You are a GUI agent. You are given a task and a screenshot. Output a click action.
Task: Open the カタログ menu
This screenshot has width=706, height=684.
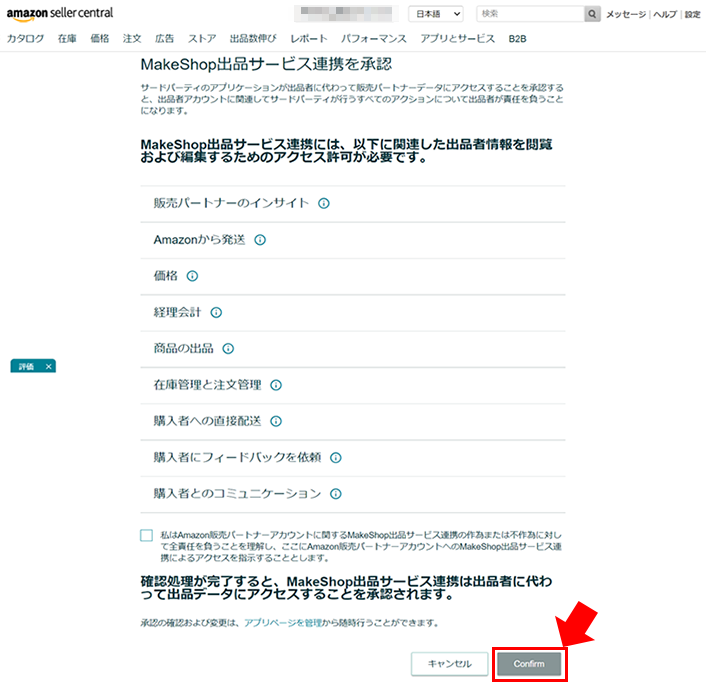[26, 39]
